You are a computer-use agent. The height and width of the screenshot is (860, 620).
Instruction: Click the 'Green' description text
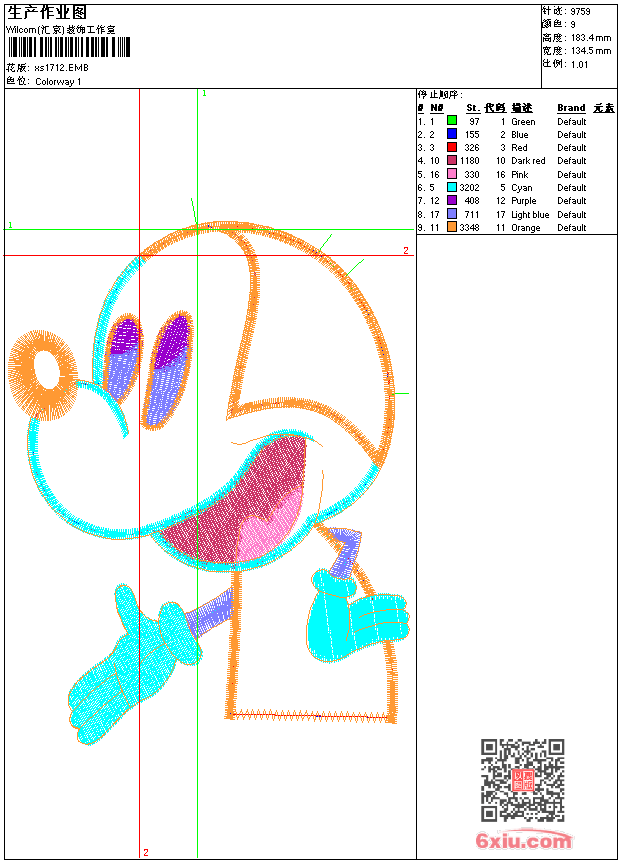point(523,122)
